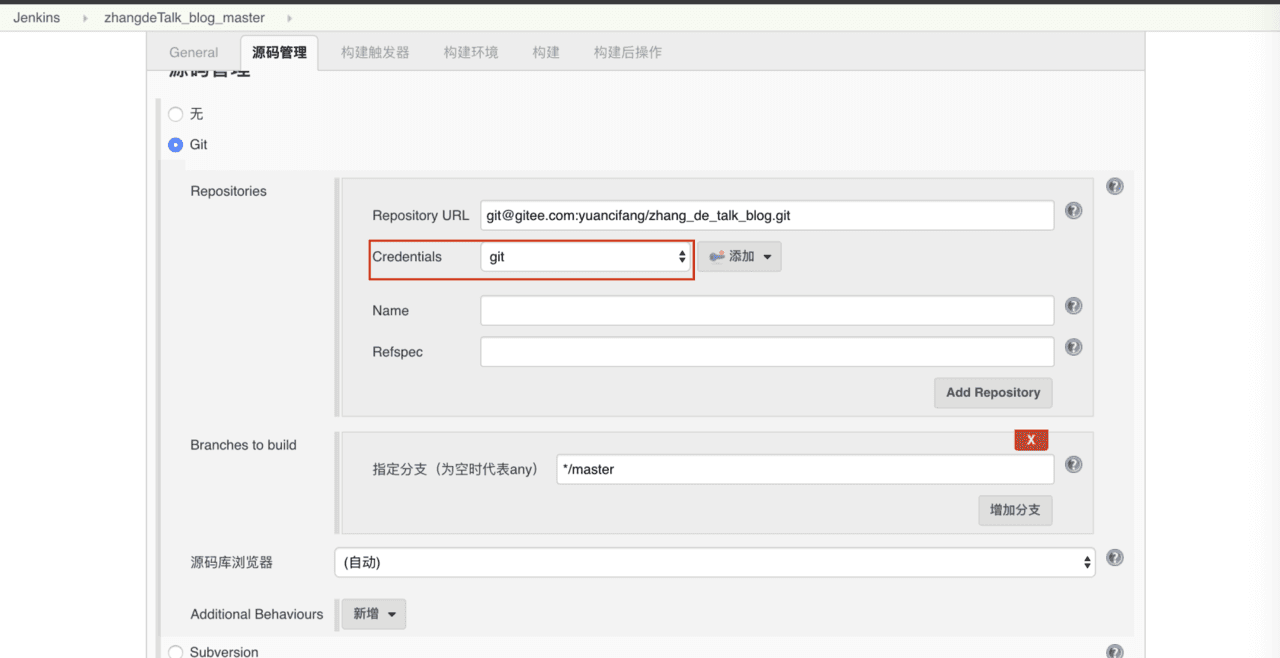Select the Subversion radio button
This screenshot has width=1280, height=658.
pos(176,652)
